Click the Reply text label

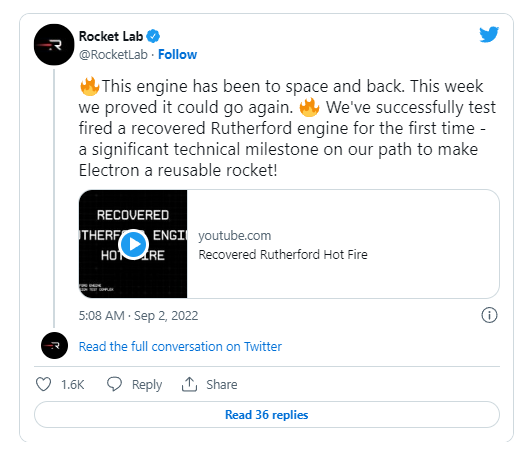click(x=147, y=385)
